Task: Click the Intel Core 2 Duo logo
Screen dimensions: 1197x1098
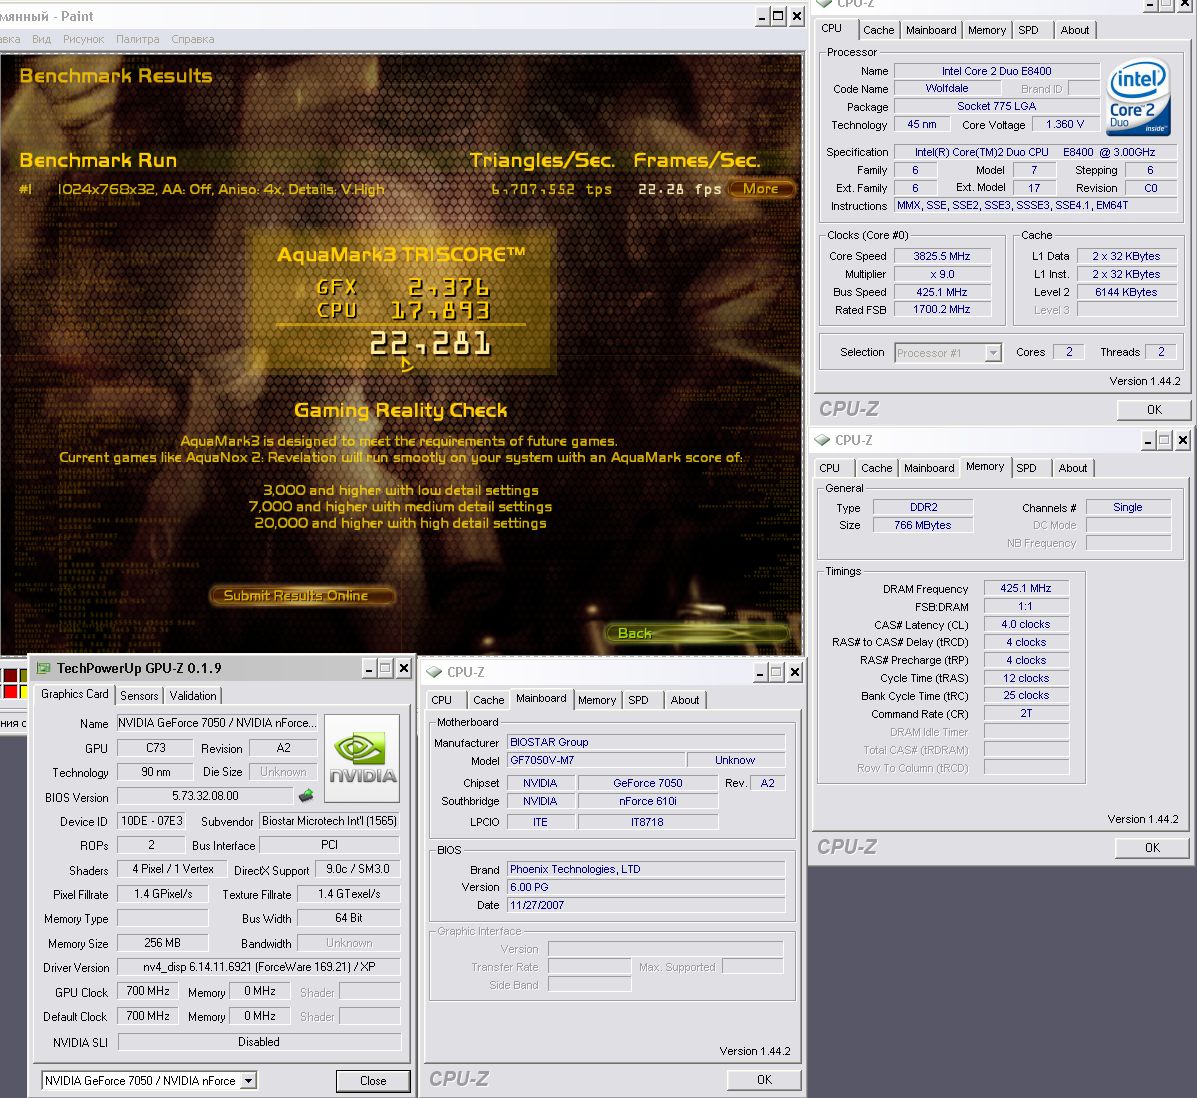Action: (1138, 98)
